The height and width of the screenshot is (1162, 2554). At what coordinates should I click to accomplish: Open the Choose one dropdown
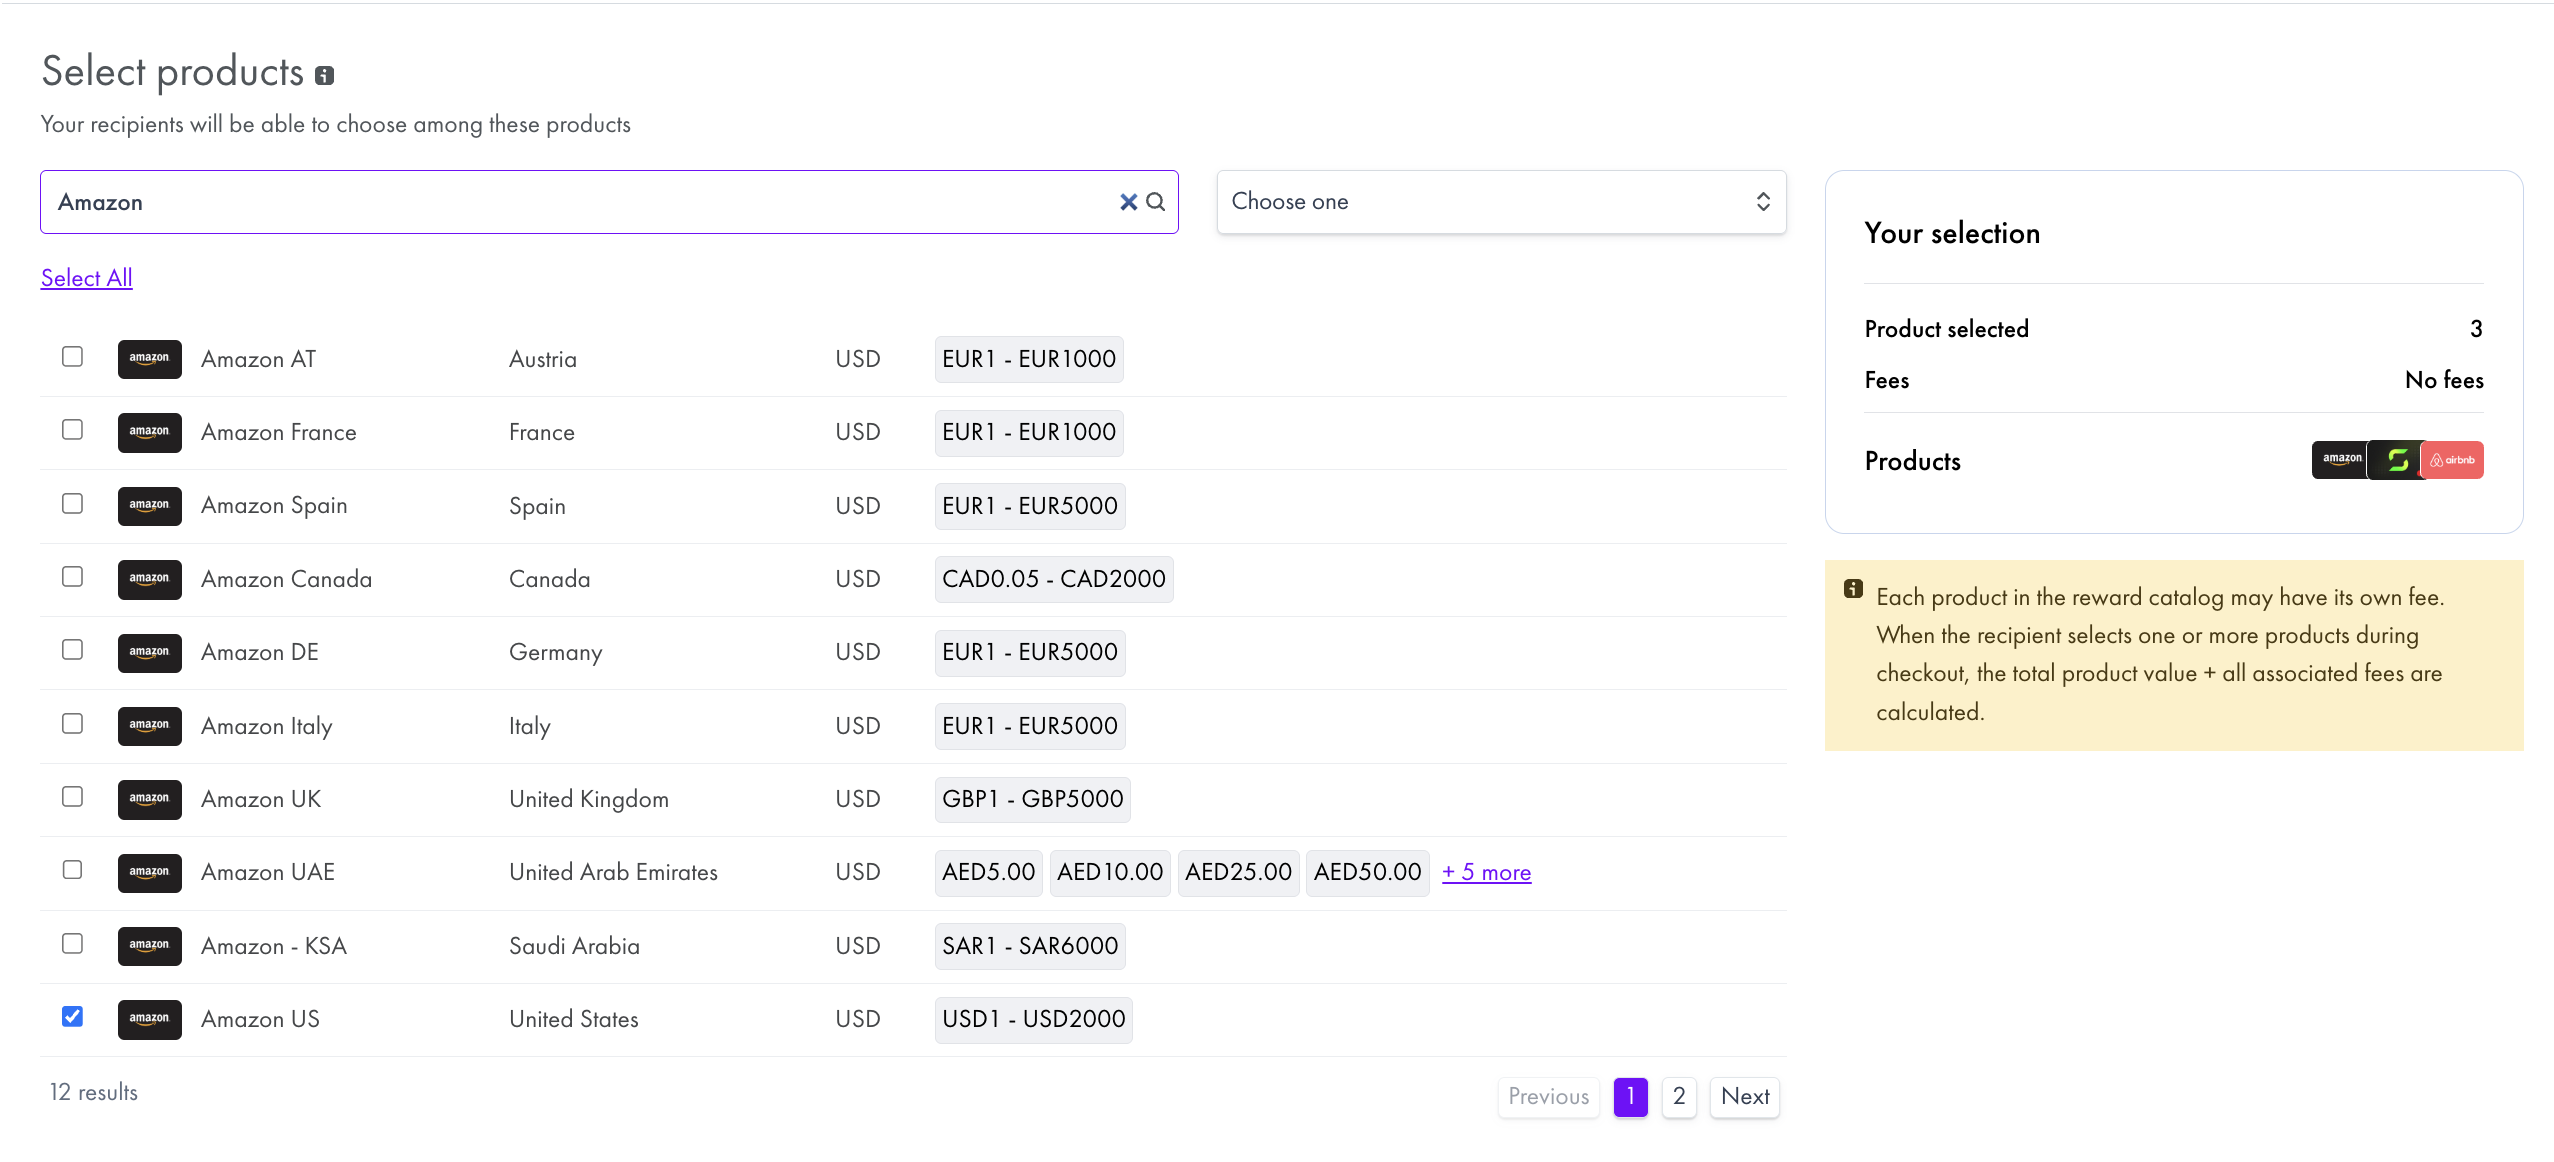1501,202
